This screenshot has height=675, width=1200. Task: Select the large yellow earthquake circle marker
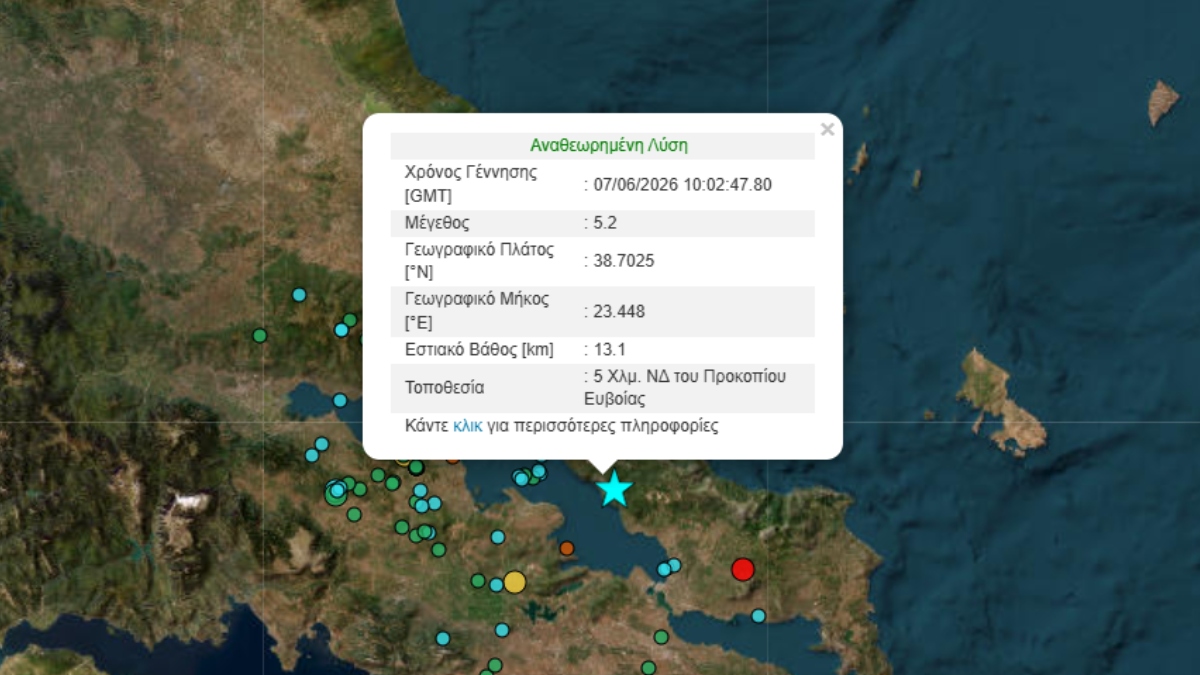[514, 582]
